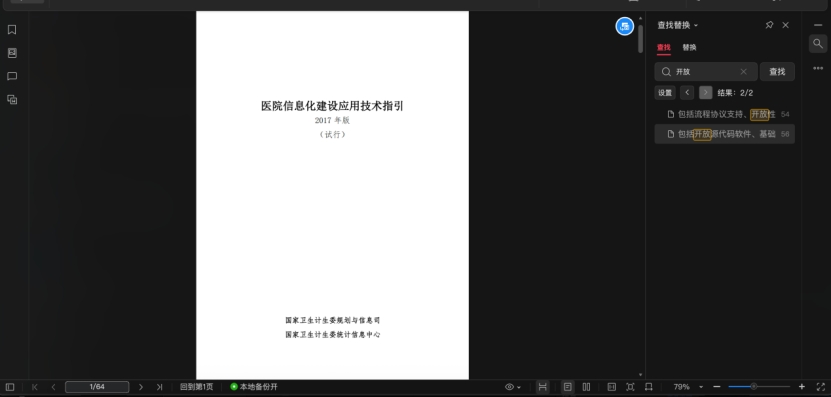The height and width of the screenshot is (397, 831).
Task: Close the 查找替换 panel
Action: pyautogui.click(x=785, y=25)
